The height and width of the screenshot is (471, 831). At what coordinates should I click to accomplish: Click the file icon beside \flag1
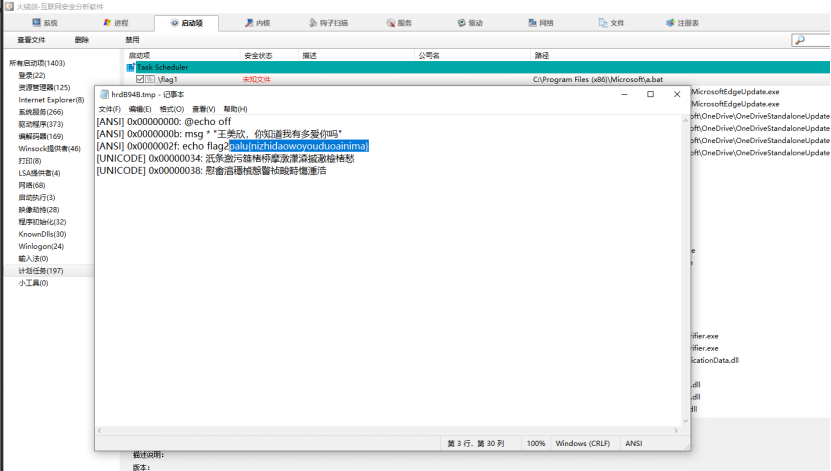(151, 79)
